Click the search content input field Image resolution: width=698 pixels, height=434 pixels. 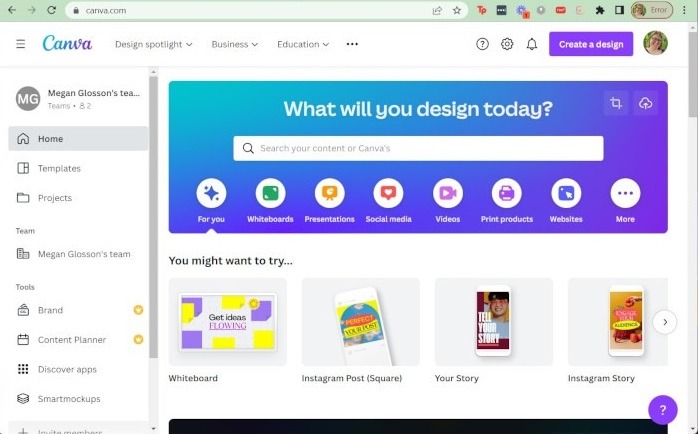418,148
